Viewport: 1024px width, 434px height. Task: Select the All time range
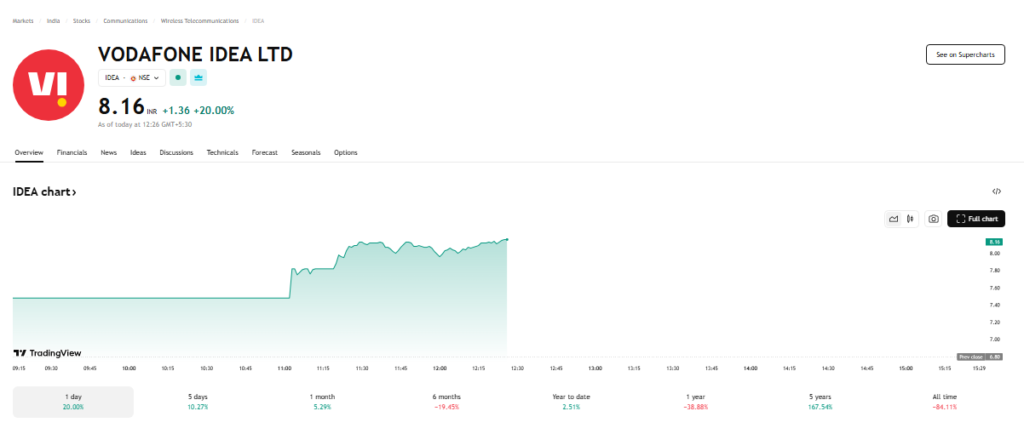[x=944, y=402]
